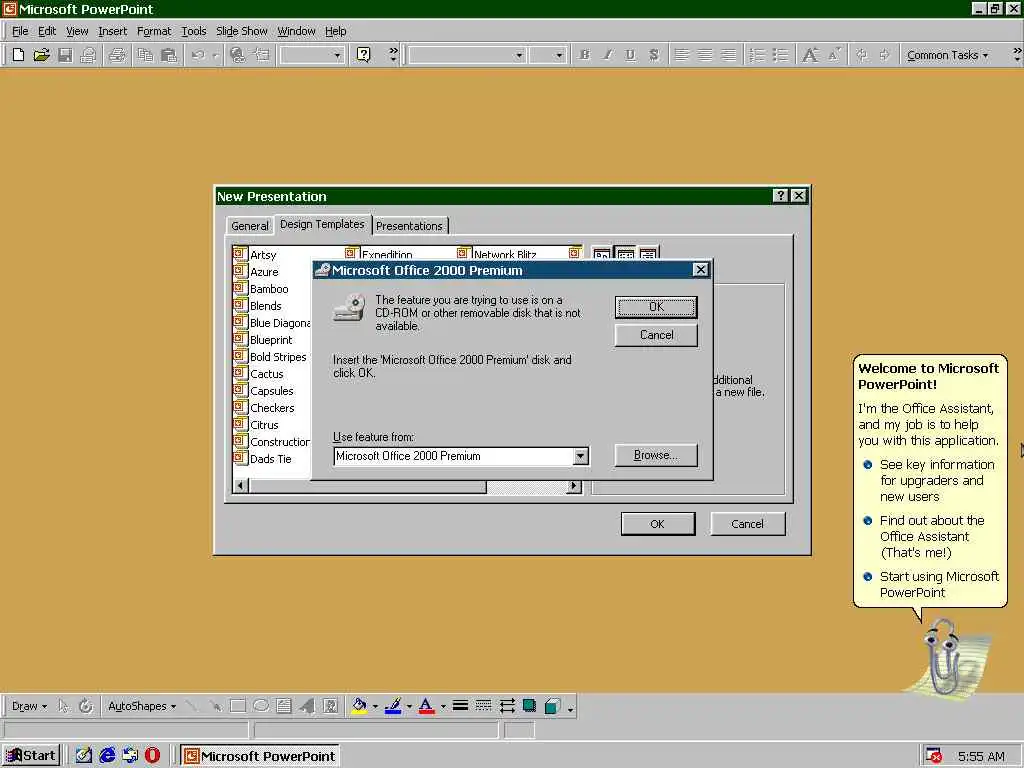
Task: Open the Common Tasks dropdown
Action: [x=947, y=55]
